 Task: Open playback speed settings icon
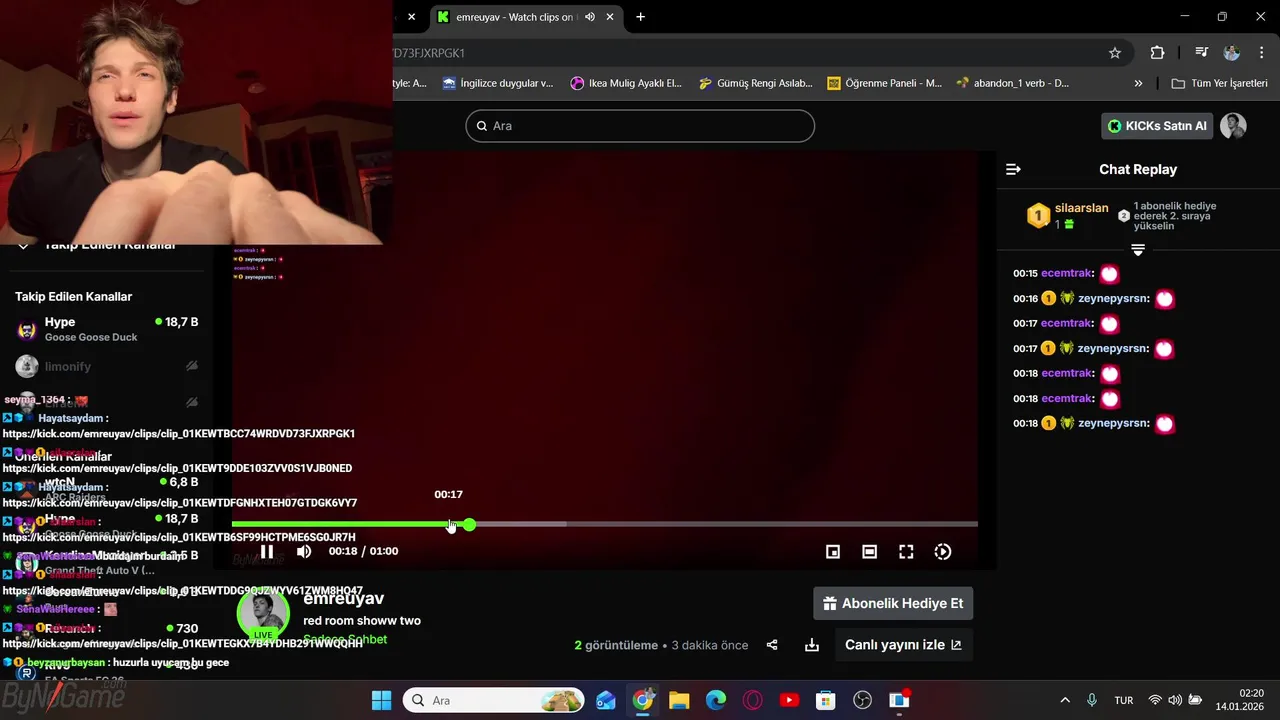tap(943, 552)
